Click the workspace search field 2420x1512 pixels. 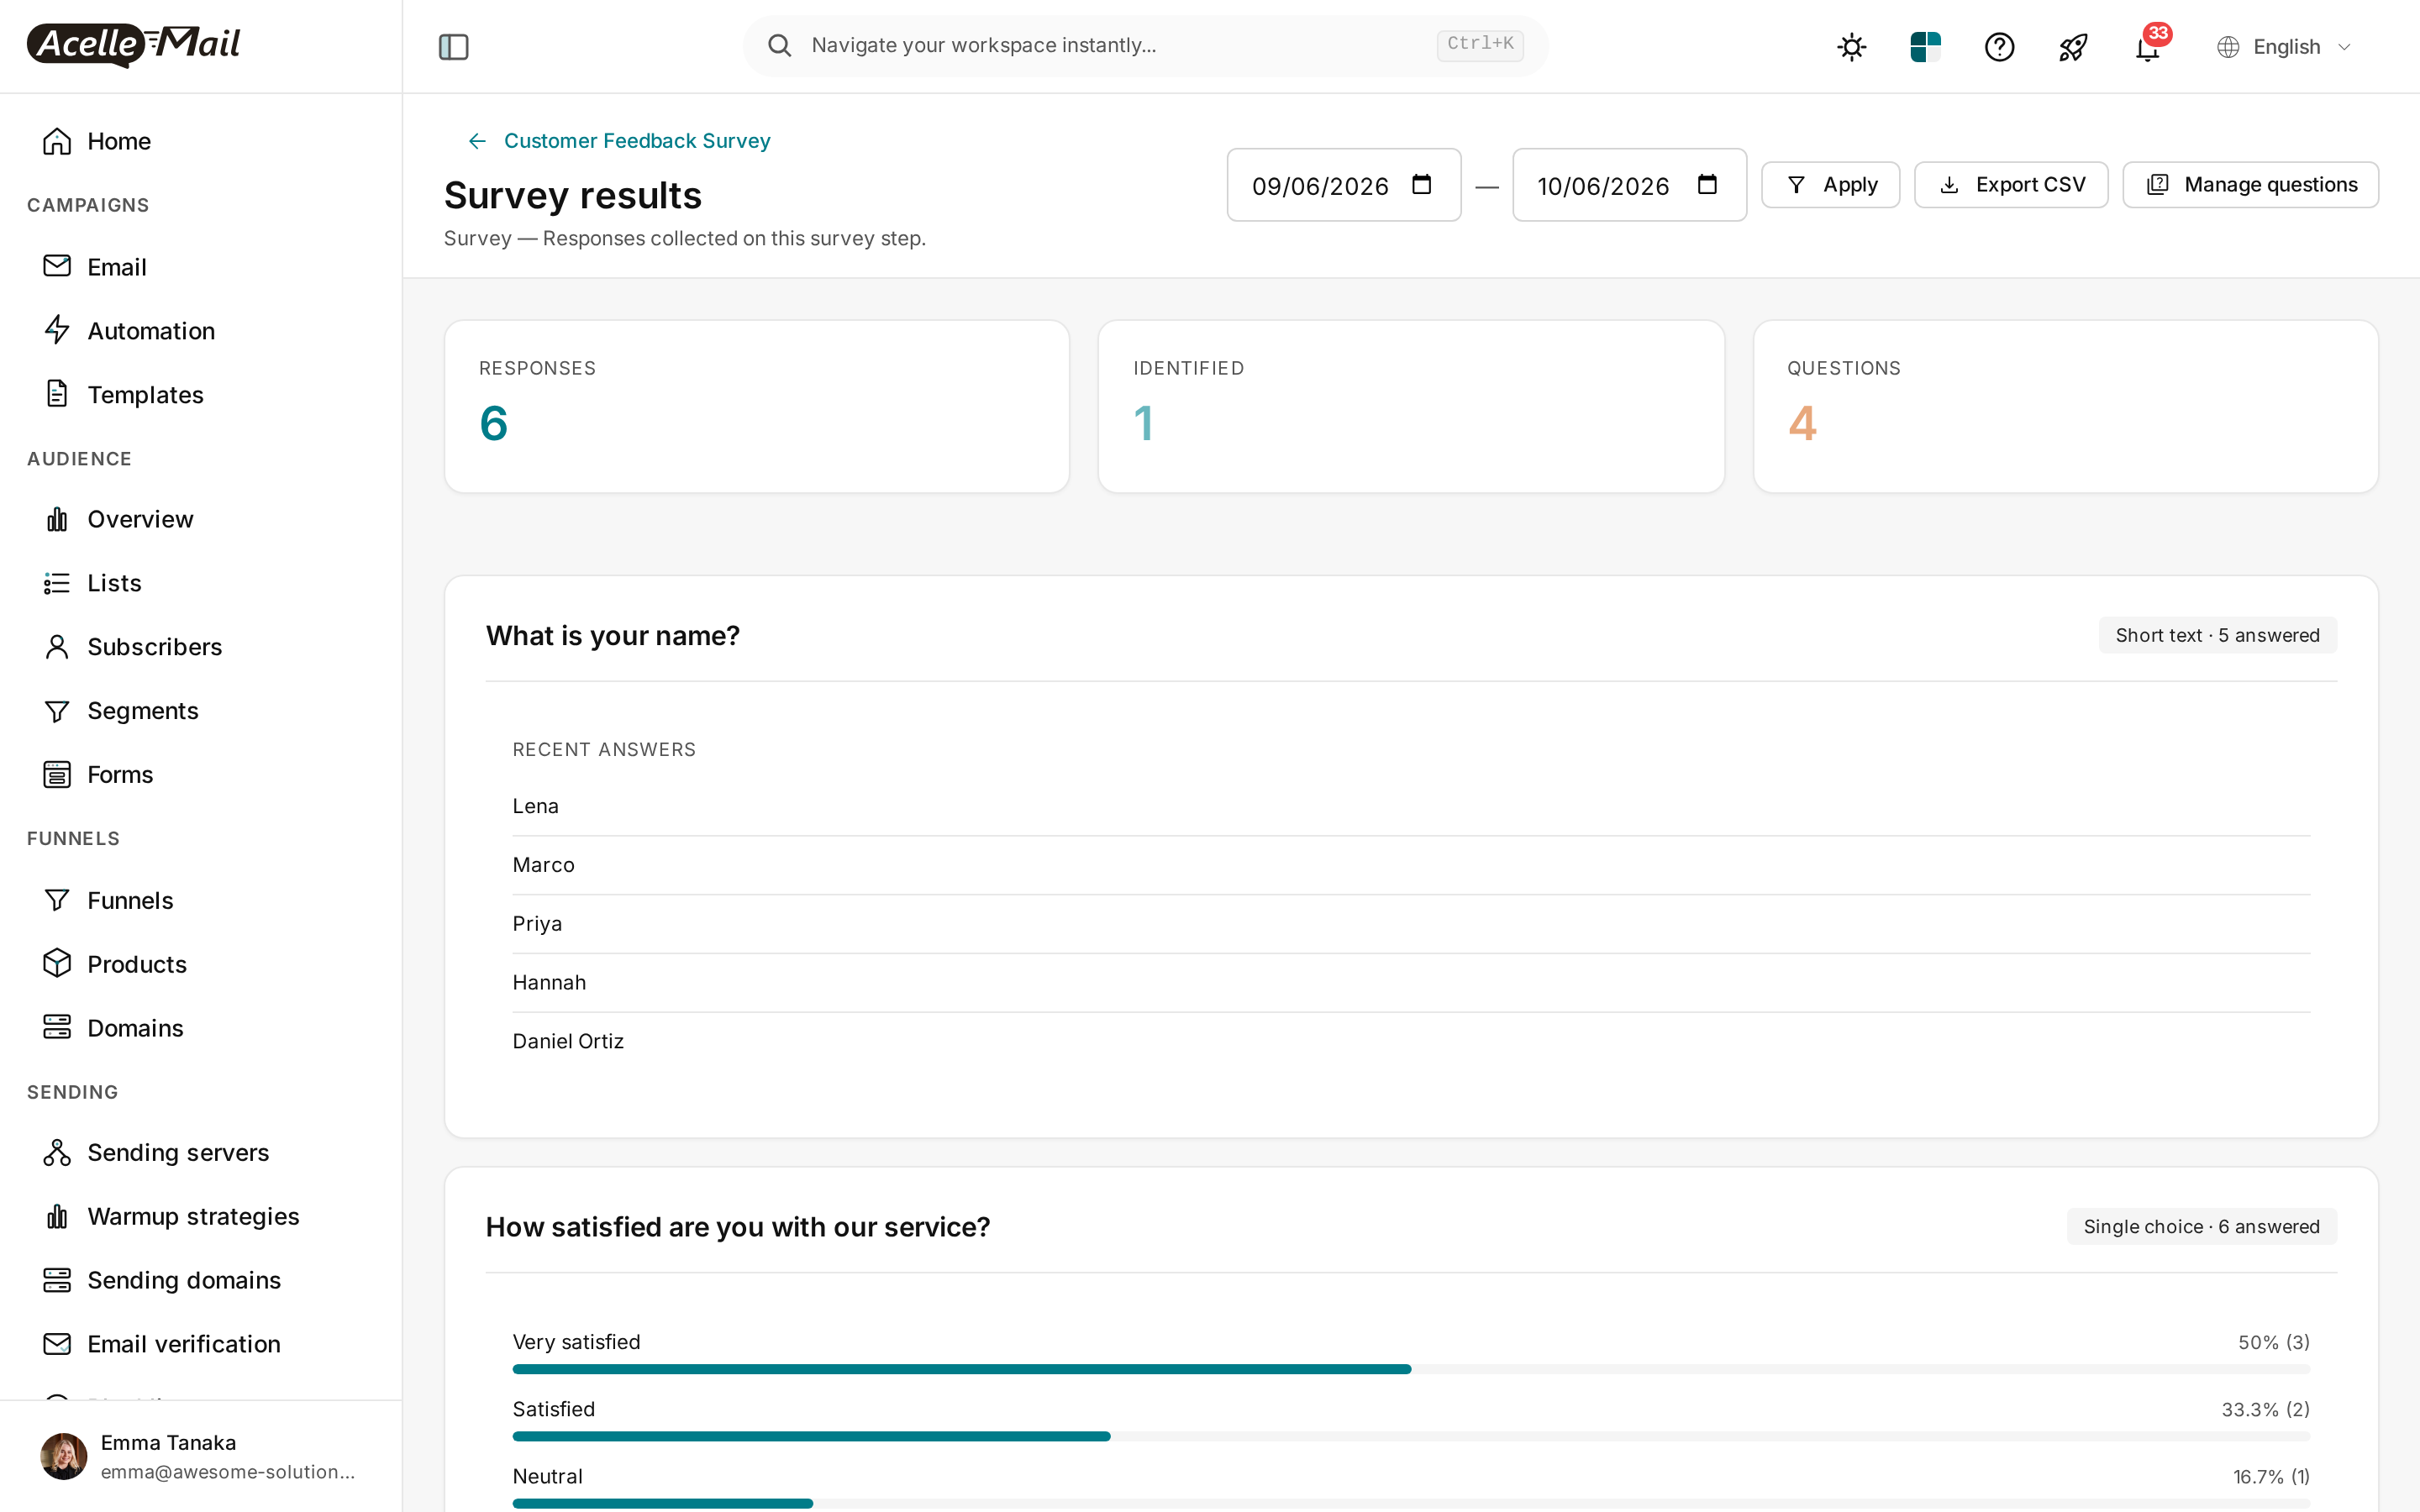(x=1145, y=45)
